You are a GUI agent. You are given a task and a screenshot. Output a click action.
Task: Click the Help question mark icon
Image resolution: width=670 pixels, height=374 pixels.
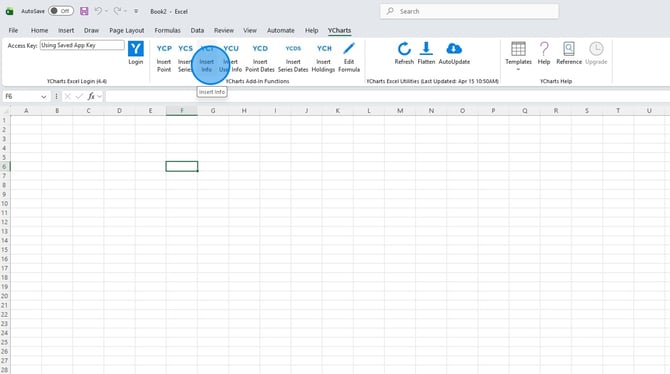click(x=544, y=49)
